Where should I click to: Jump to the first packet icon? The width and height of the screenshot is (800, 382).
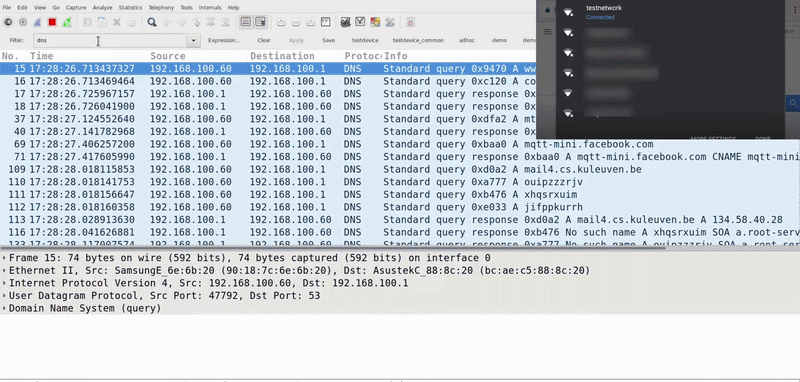(x=210, y=22)
